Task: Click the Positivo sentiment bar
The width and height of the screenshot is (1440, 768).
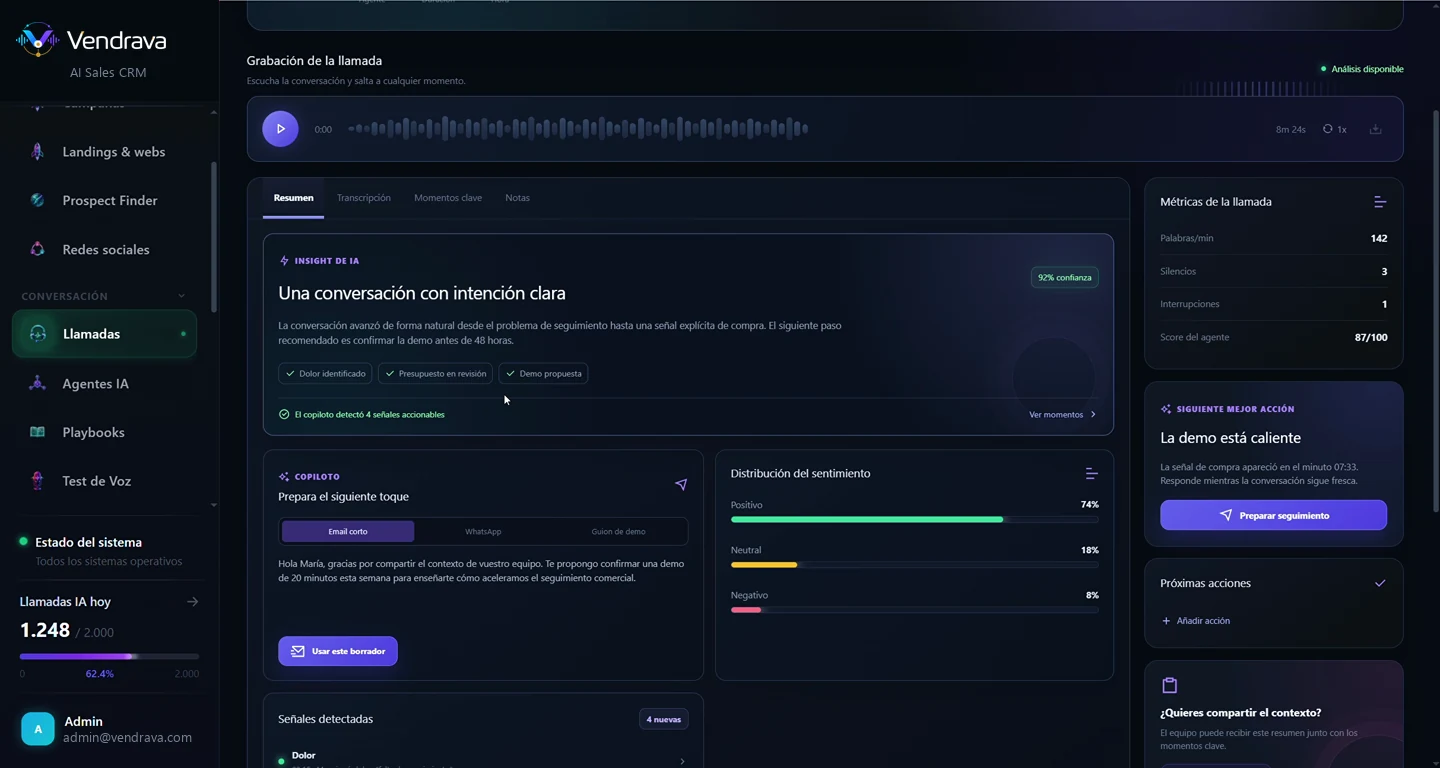Action: pos(914,519)
